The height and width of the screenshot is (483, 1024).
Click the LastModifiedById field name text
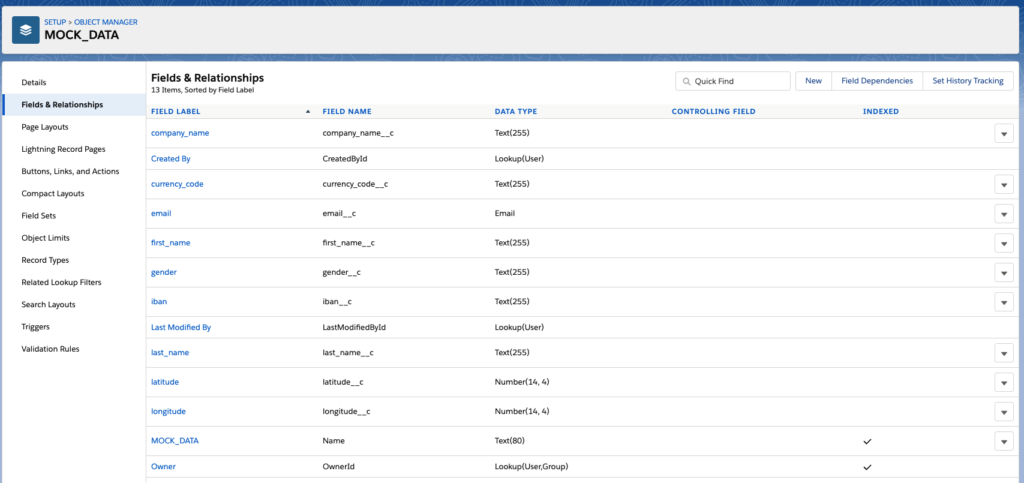(355, 328)
